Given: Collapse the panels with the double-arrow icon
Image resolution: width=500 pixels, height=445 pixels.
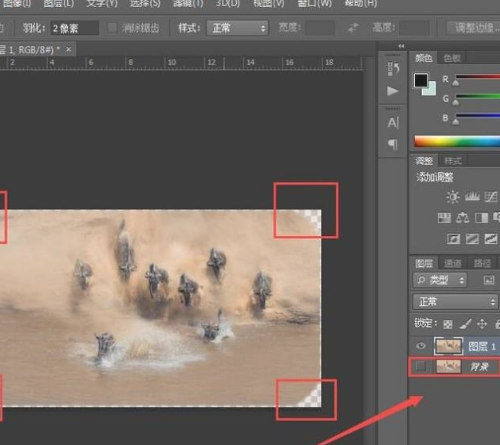Looking at the screenshot, I should 401,46.
